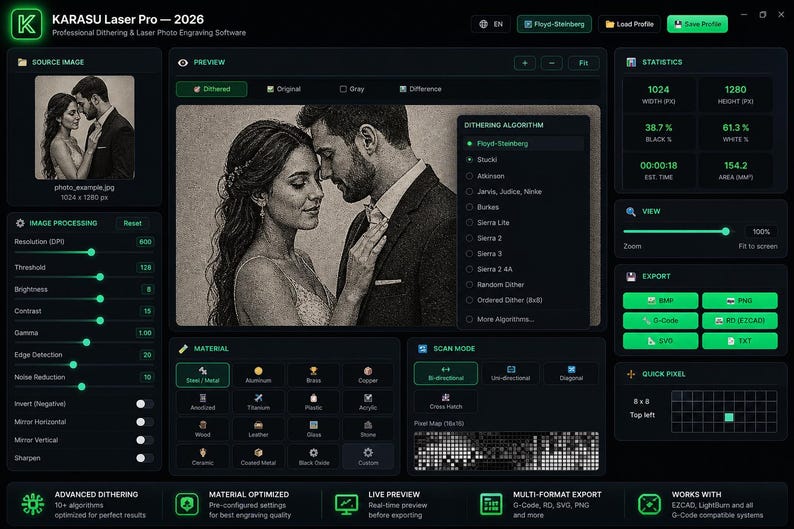Click the magnifier icon in View panel
The height and width of the screenshot is (529, 794).
point(630,212)
